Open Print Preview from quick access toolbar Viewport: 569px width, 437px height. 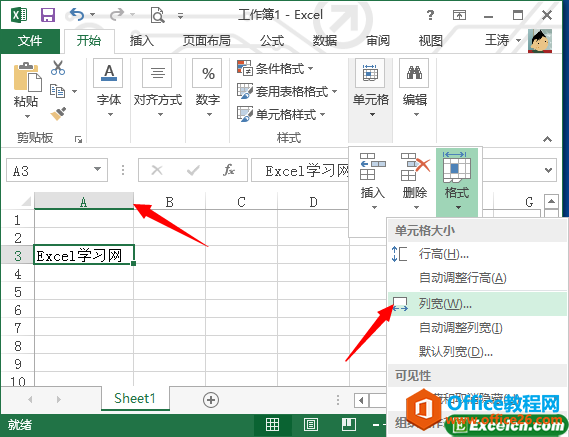(x=157, y=15)
